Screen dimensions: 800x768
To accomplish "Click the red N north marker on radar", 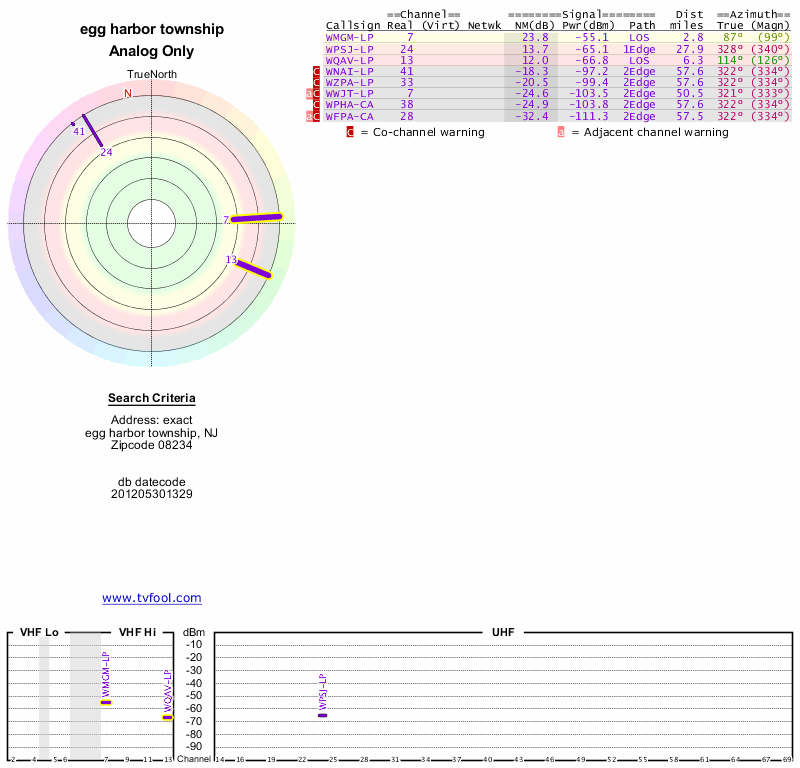I will (127, 94).
